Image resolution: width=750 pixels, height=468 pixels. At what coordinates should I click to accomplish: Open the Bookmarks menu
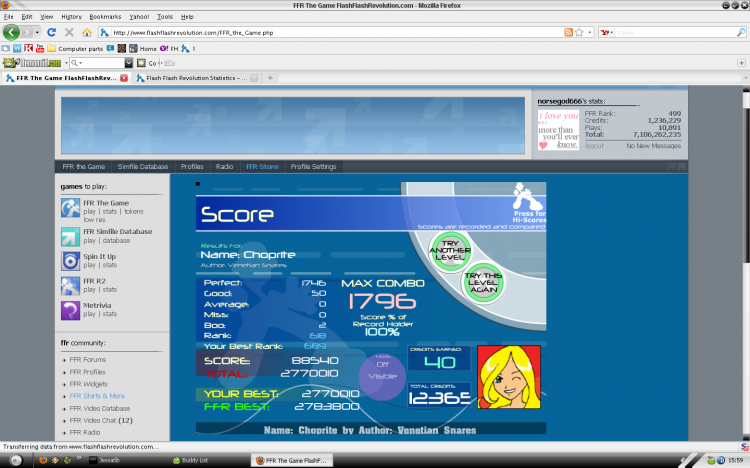pyautogui.click(x=105, y=17)
